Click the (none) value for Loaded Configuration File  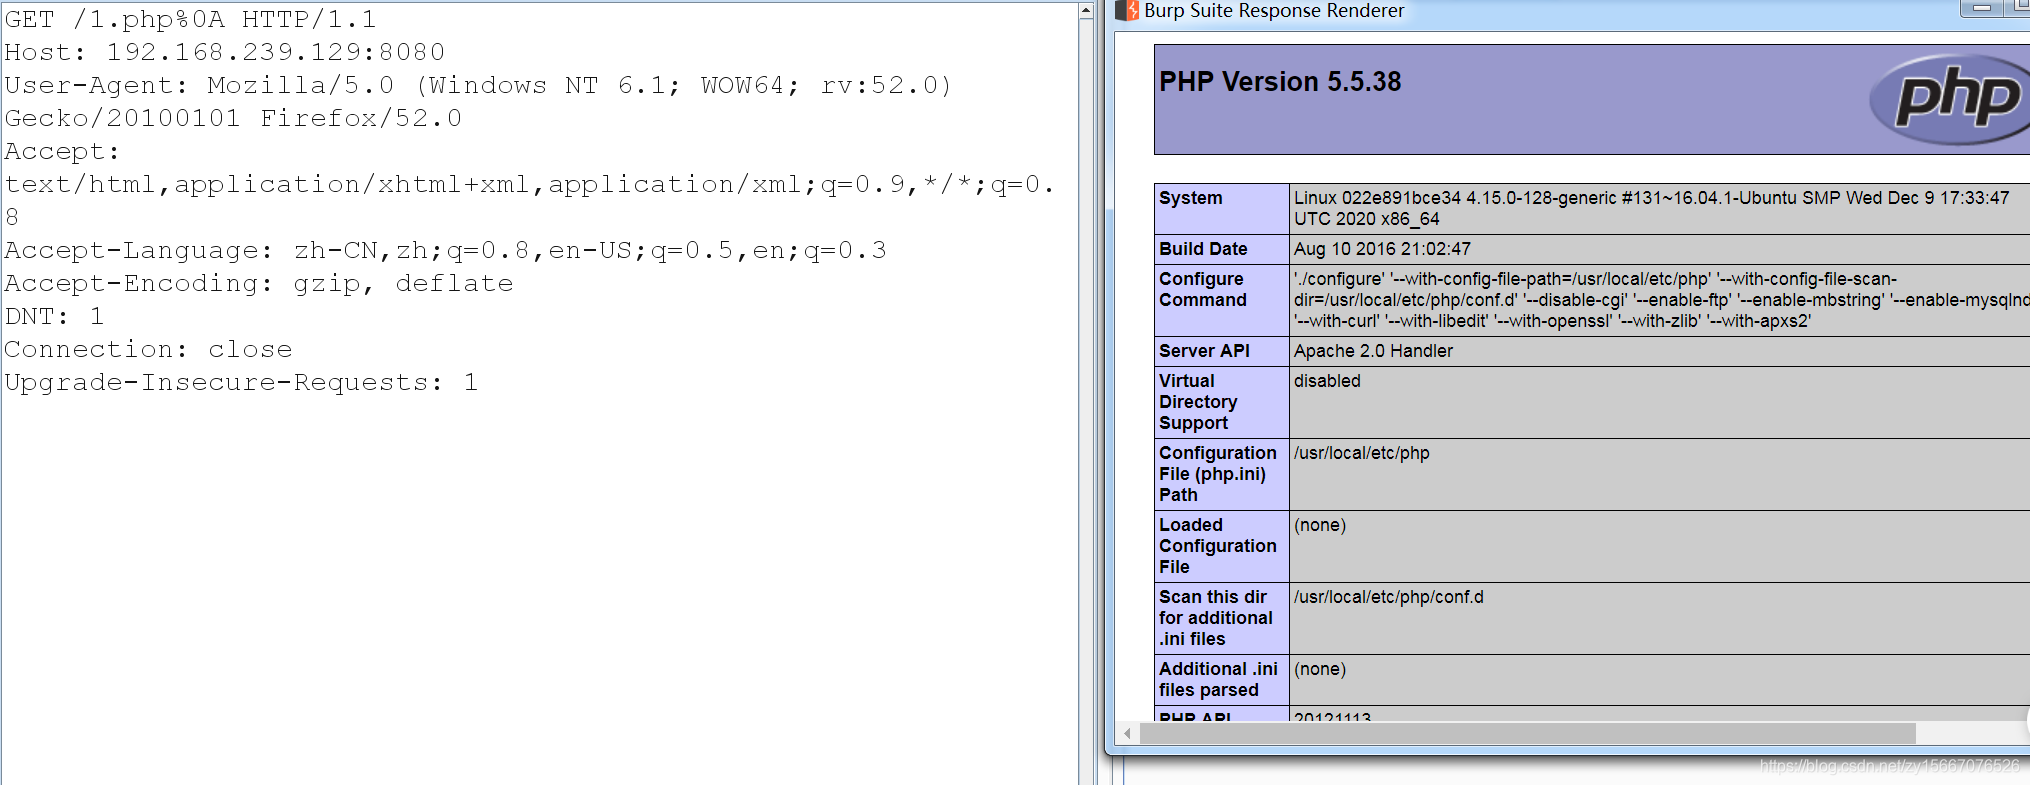click(1320, 525)
